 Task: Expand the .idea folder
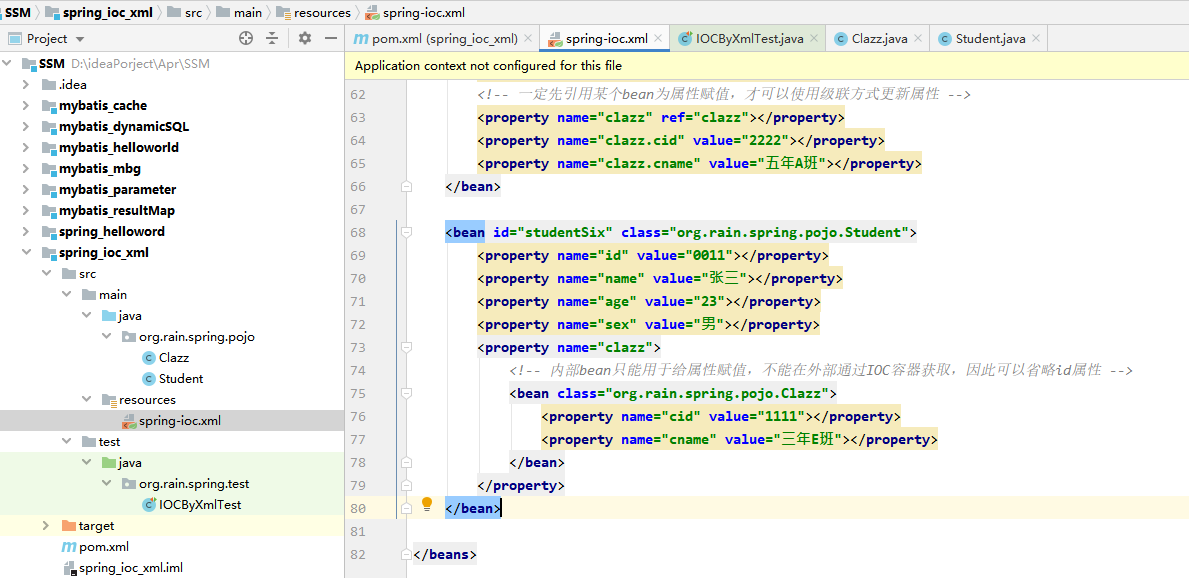pyautogui.click(x=26, y=84)
